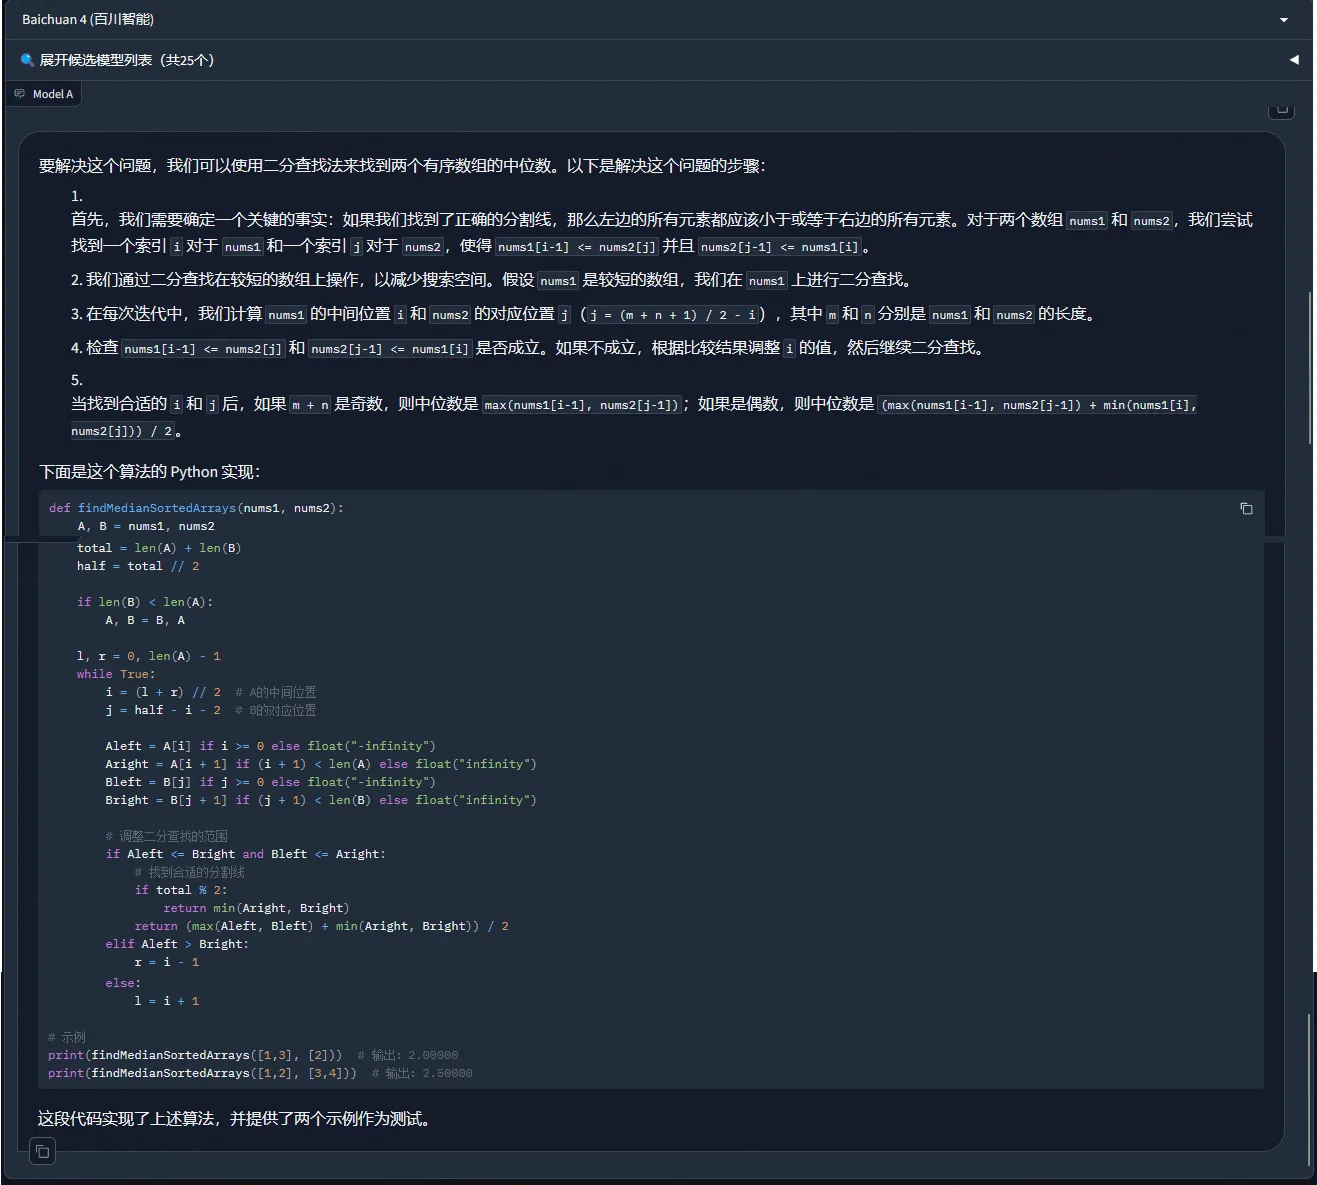This screenshot has height=1185, width=1317.
Task: Click the copy message icon below the response
Action: [x=42, y=1152]
